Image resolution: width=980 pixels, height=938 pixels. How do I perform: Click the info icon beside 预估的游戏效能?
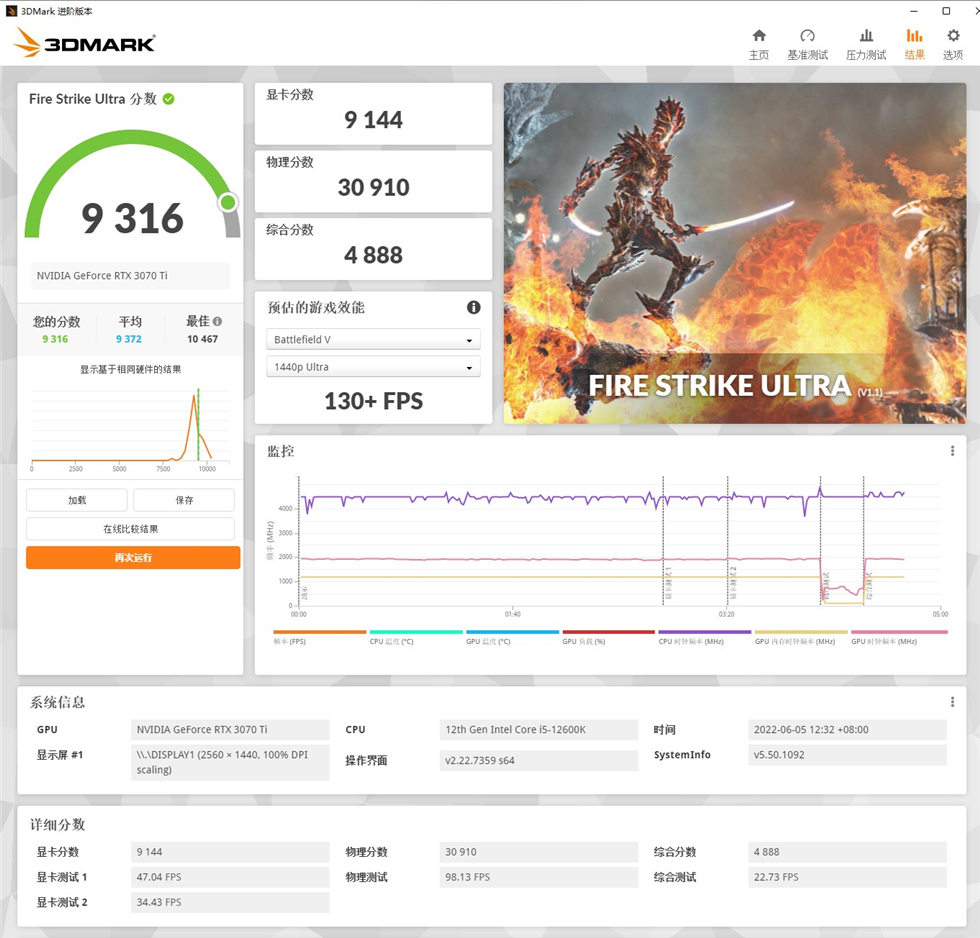[473, 307]
